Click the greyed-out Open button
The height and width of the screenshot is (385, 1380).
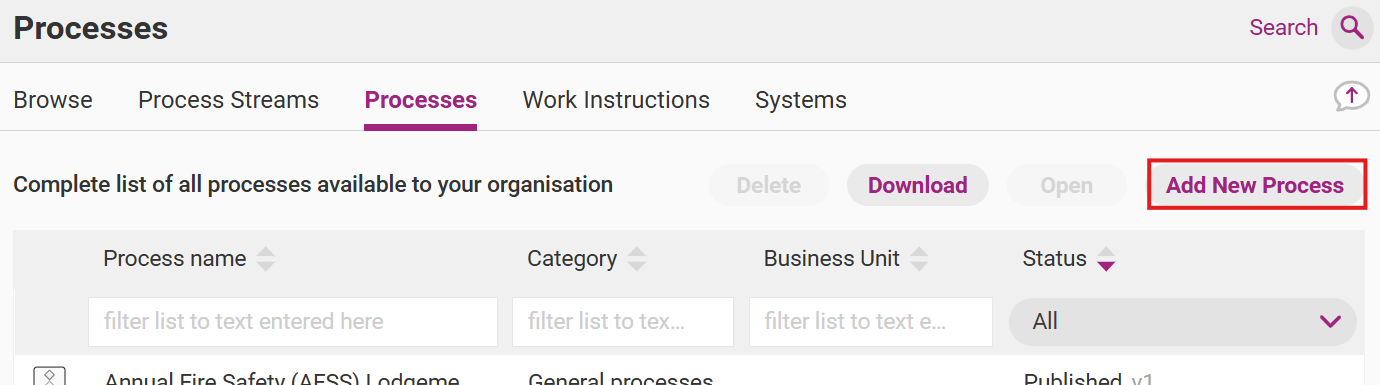(1067, 185)
